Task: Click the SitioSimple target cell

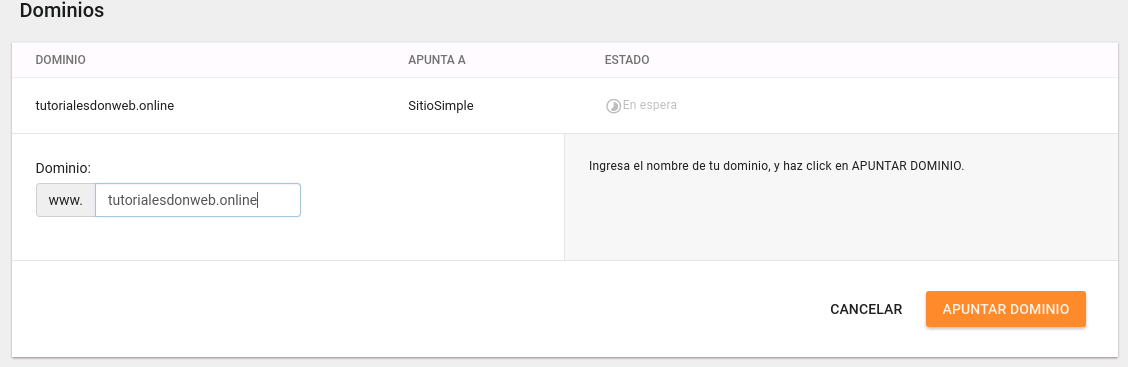Action: (x=441, y=106)
